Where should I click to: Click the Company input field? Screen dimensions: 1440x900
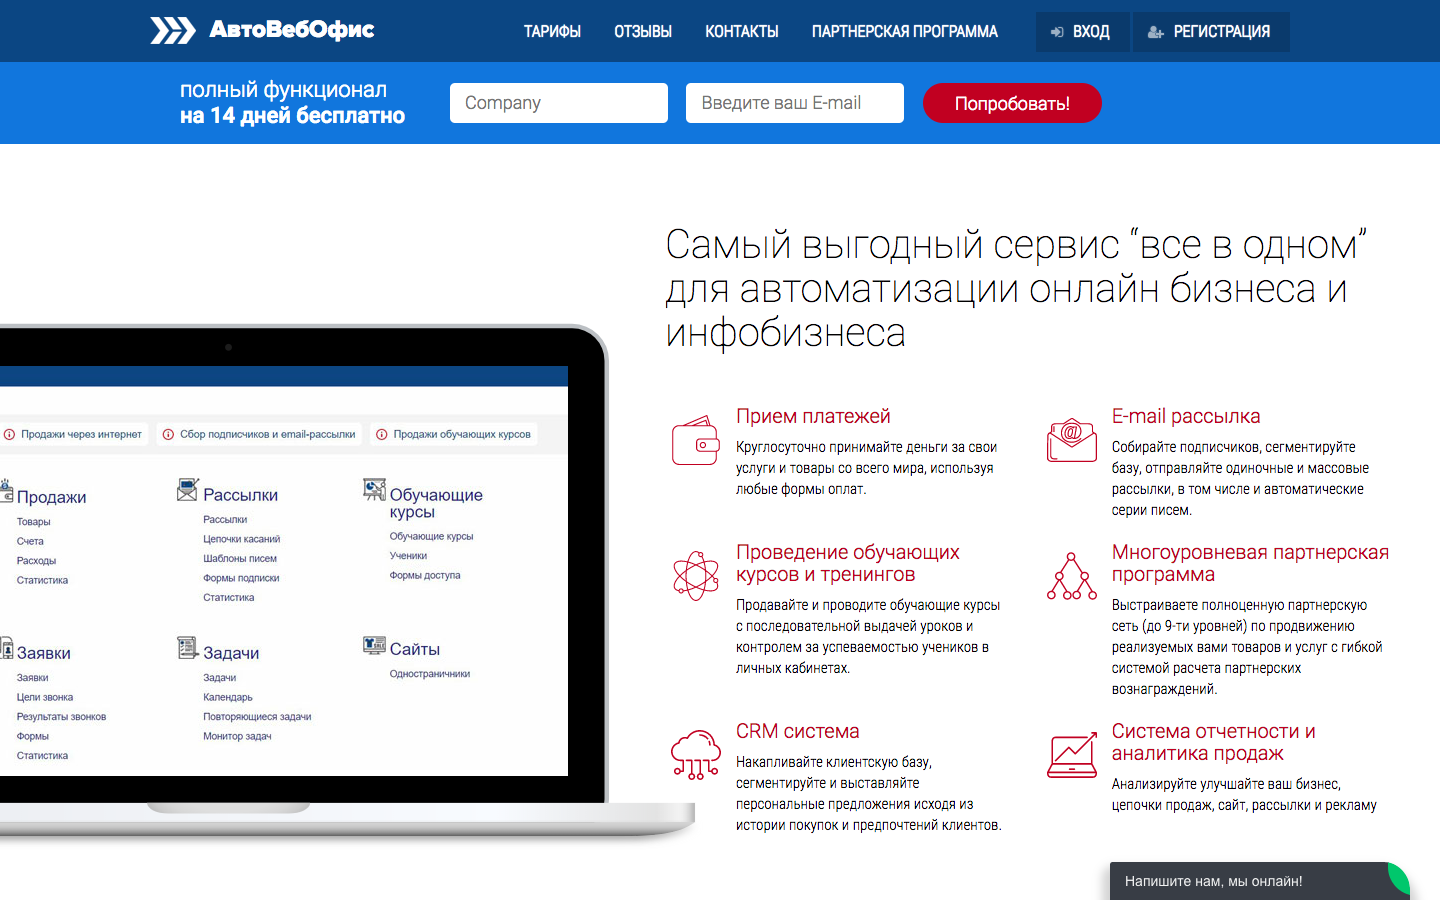(x=558, y=102)
